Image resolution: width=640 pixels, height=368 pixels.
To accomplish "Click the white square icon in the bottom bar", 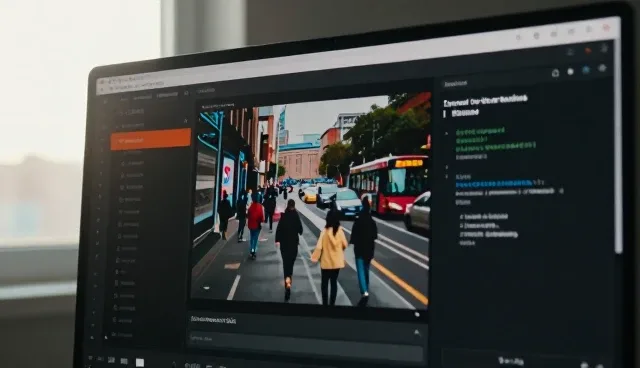I will (140, 362).
